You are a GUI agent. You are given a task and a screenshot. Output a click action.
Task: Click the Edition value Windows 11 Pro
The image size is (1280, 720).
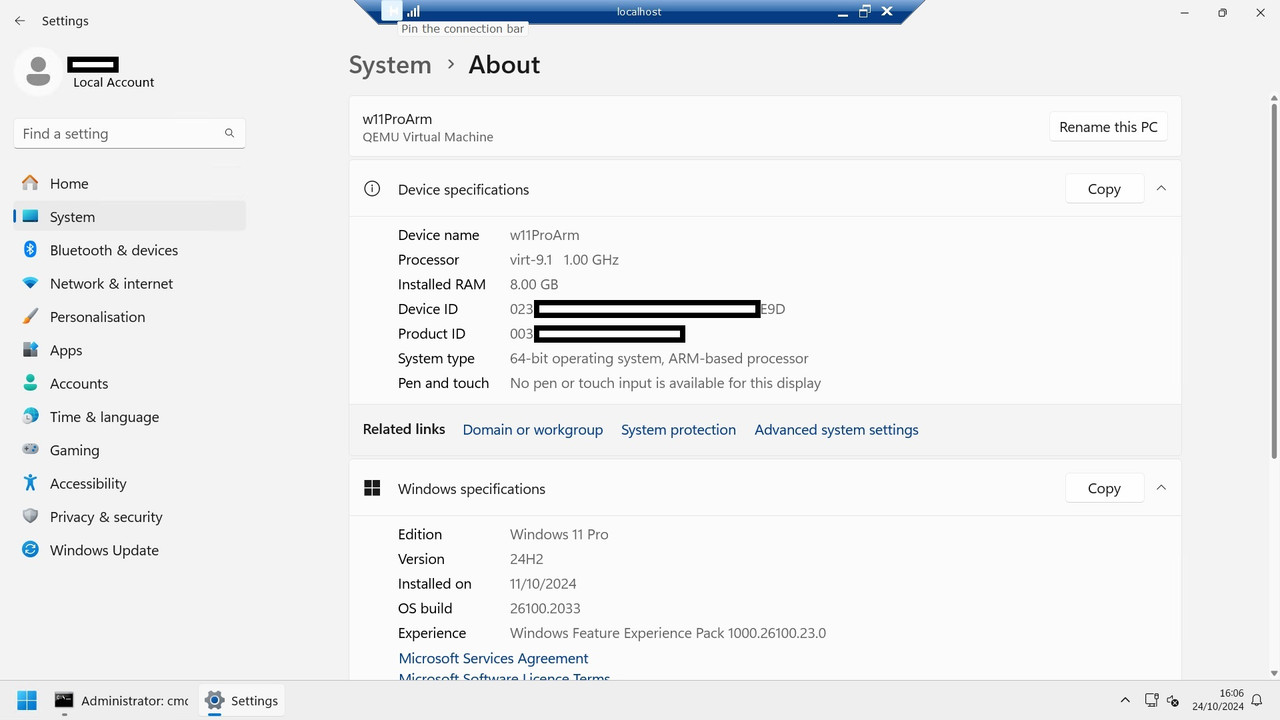[559, 534]
